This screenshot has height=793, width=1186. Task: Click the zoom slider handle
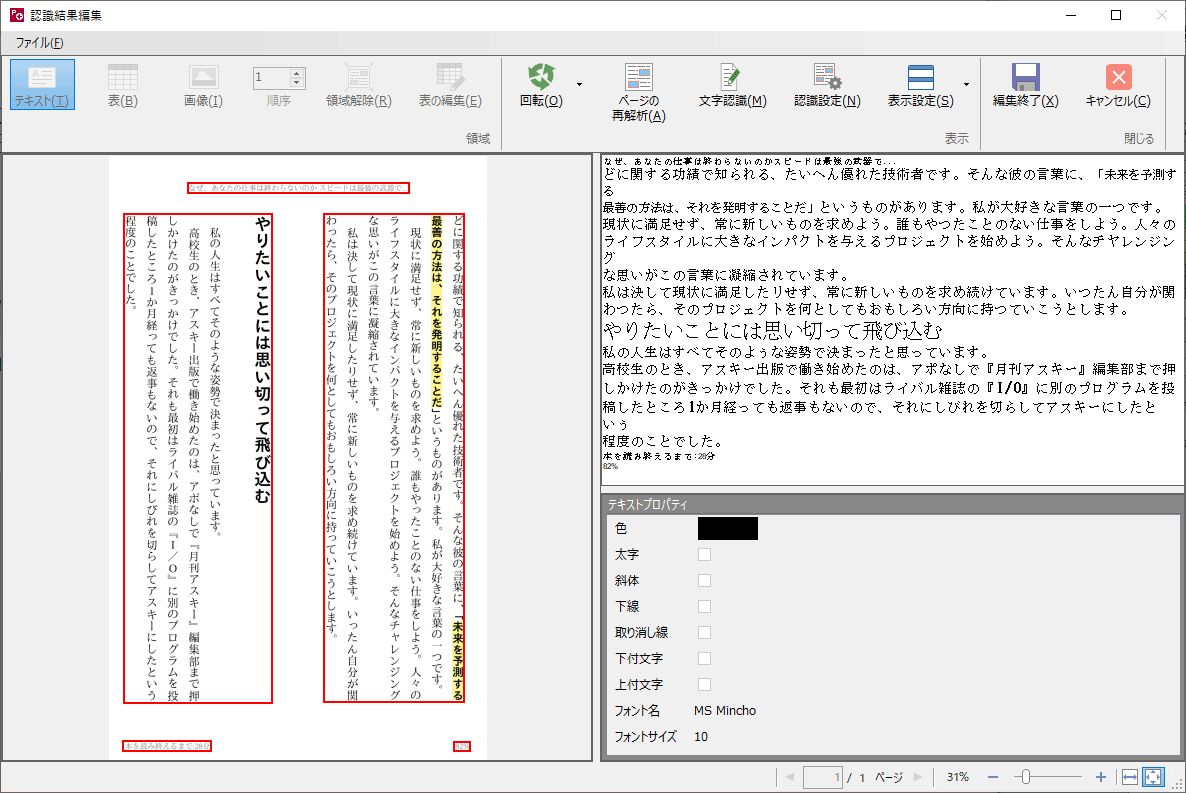[x=1025, y=777]
